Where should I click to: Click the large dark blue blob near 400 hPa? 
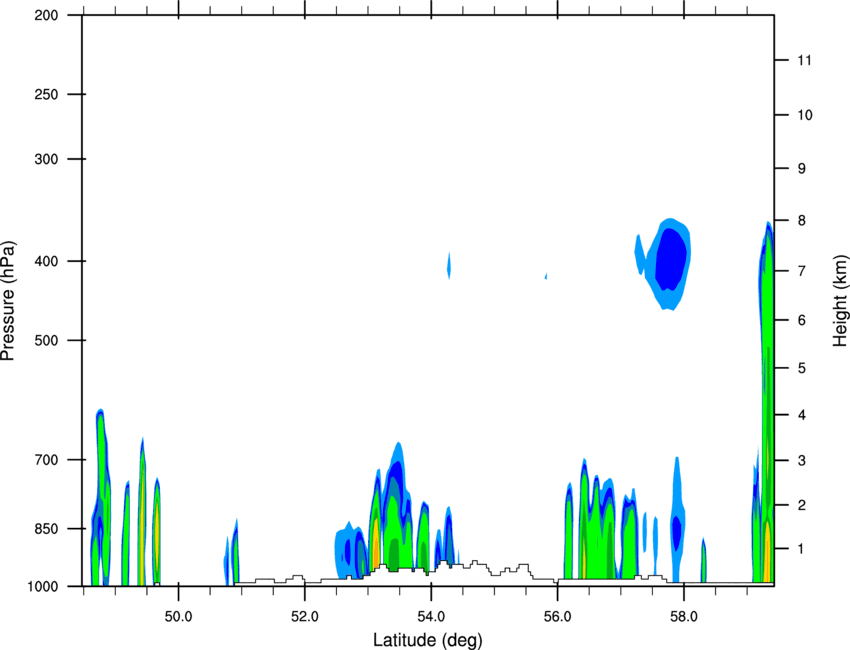click(x=671, y=259)
